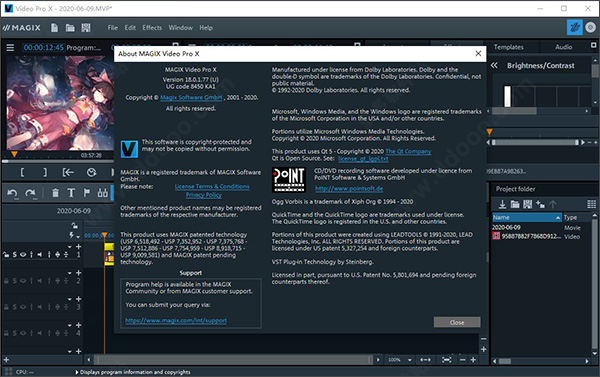The image size is (600, 377).
Task: Add a track with plus beside track 2
Action: [78, 273]
